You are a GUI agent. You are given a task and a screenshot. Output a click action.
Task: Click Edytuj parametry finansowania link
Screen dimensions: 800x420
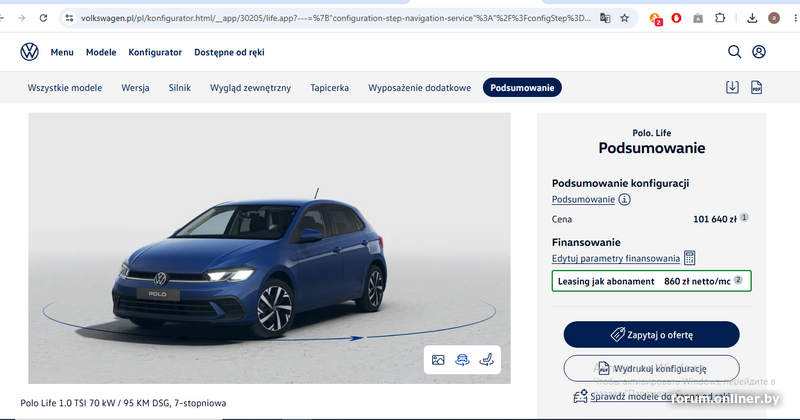tap(616, 258)
